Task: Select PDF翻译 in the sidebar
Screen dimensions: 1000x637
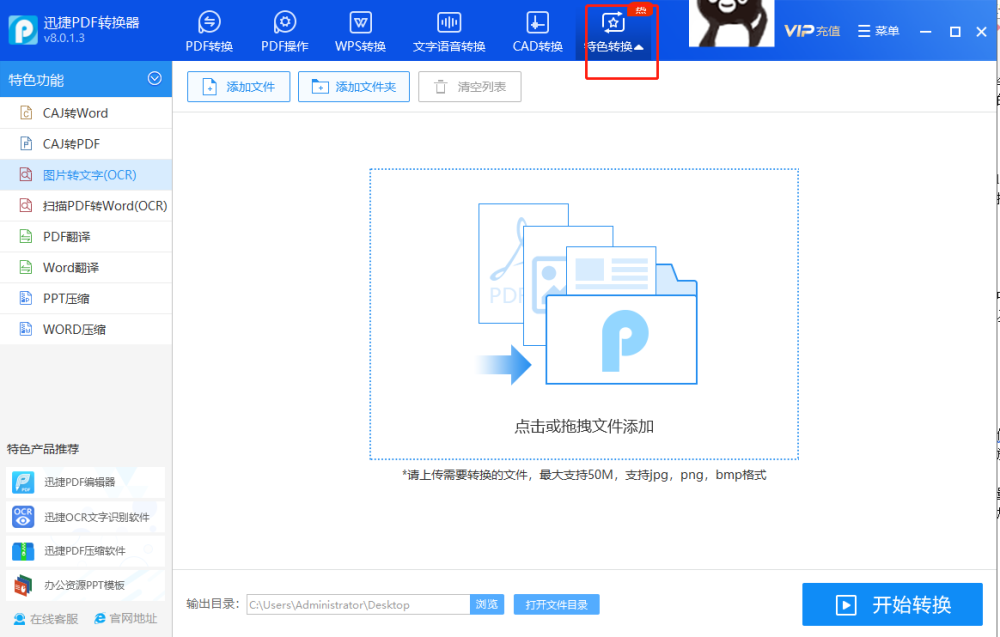Action: [x=86, y=237]
